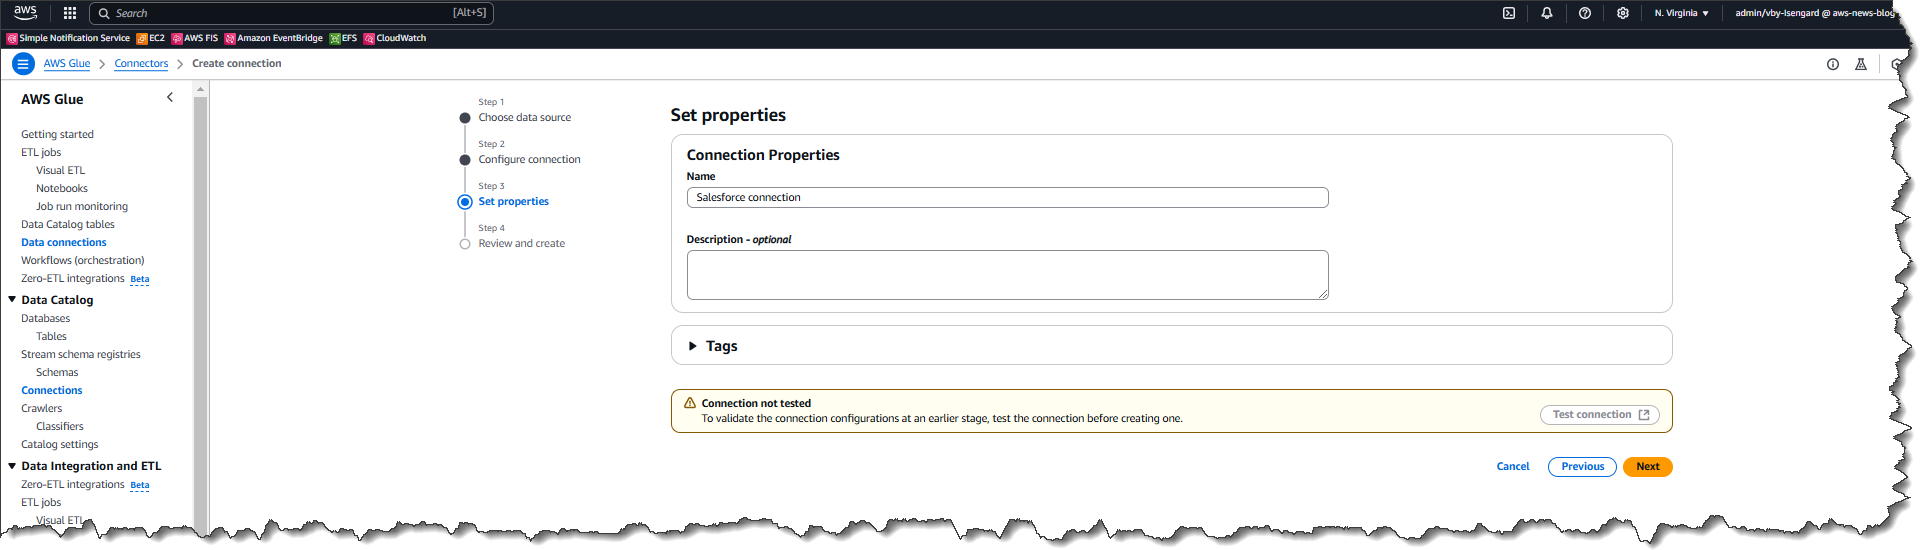Screen dimensions: 1922x550
Task: Open Getting started in sidebar
Action: click(57, 134)
